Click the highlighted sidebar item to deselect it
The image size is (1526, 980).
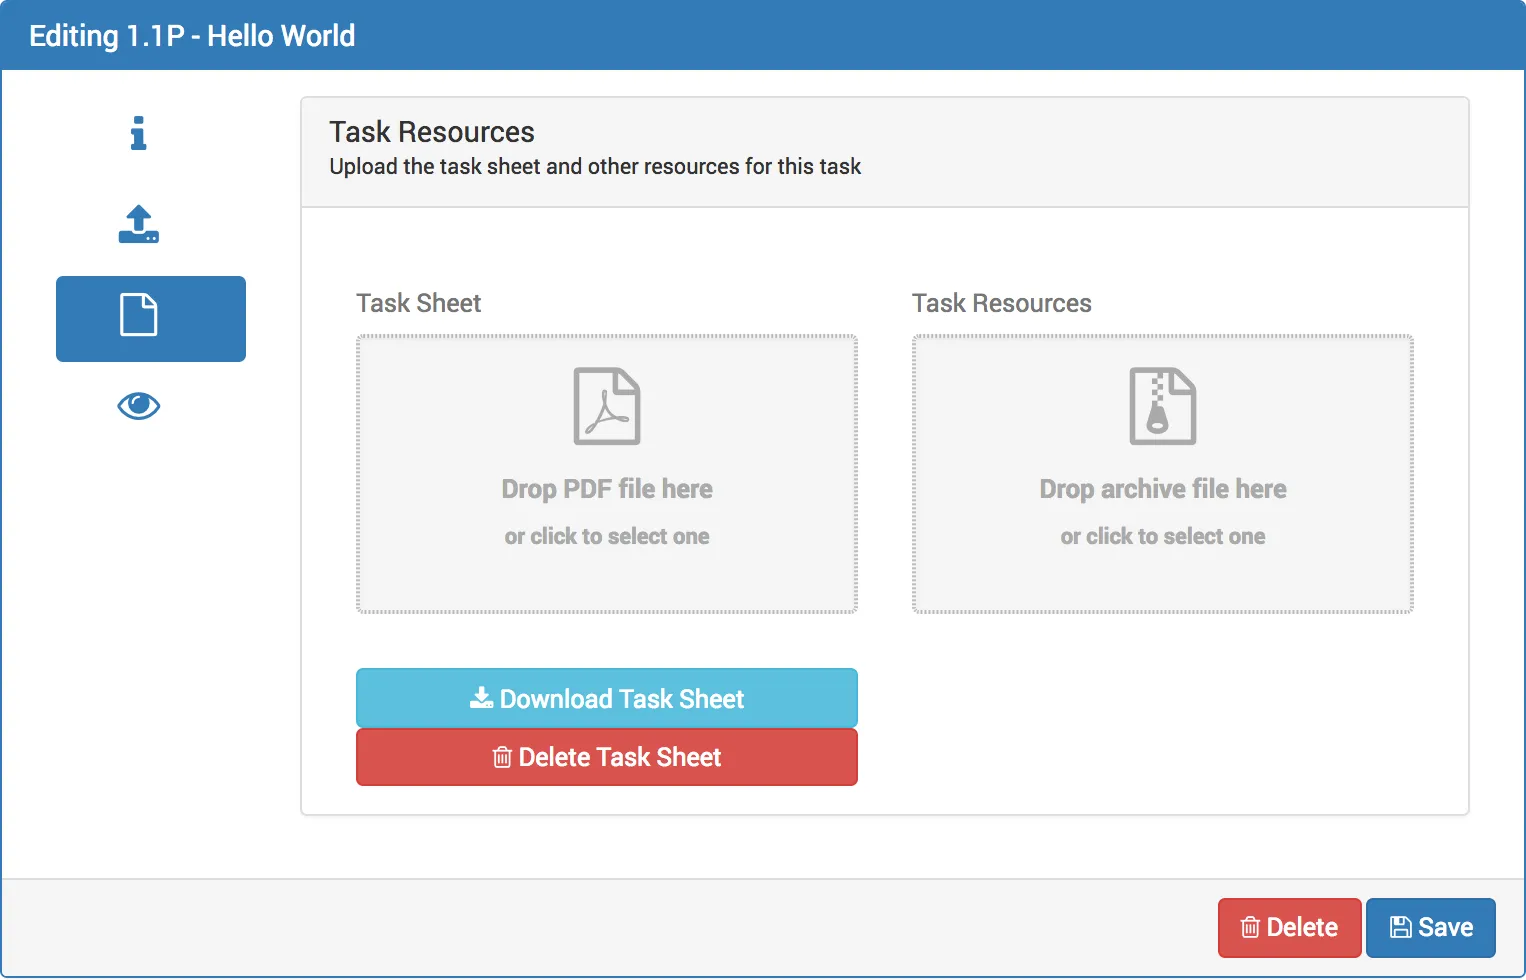tap(150, 318)
